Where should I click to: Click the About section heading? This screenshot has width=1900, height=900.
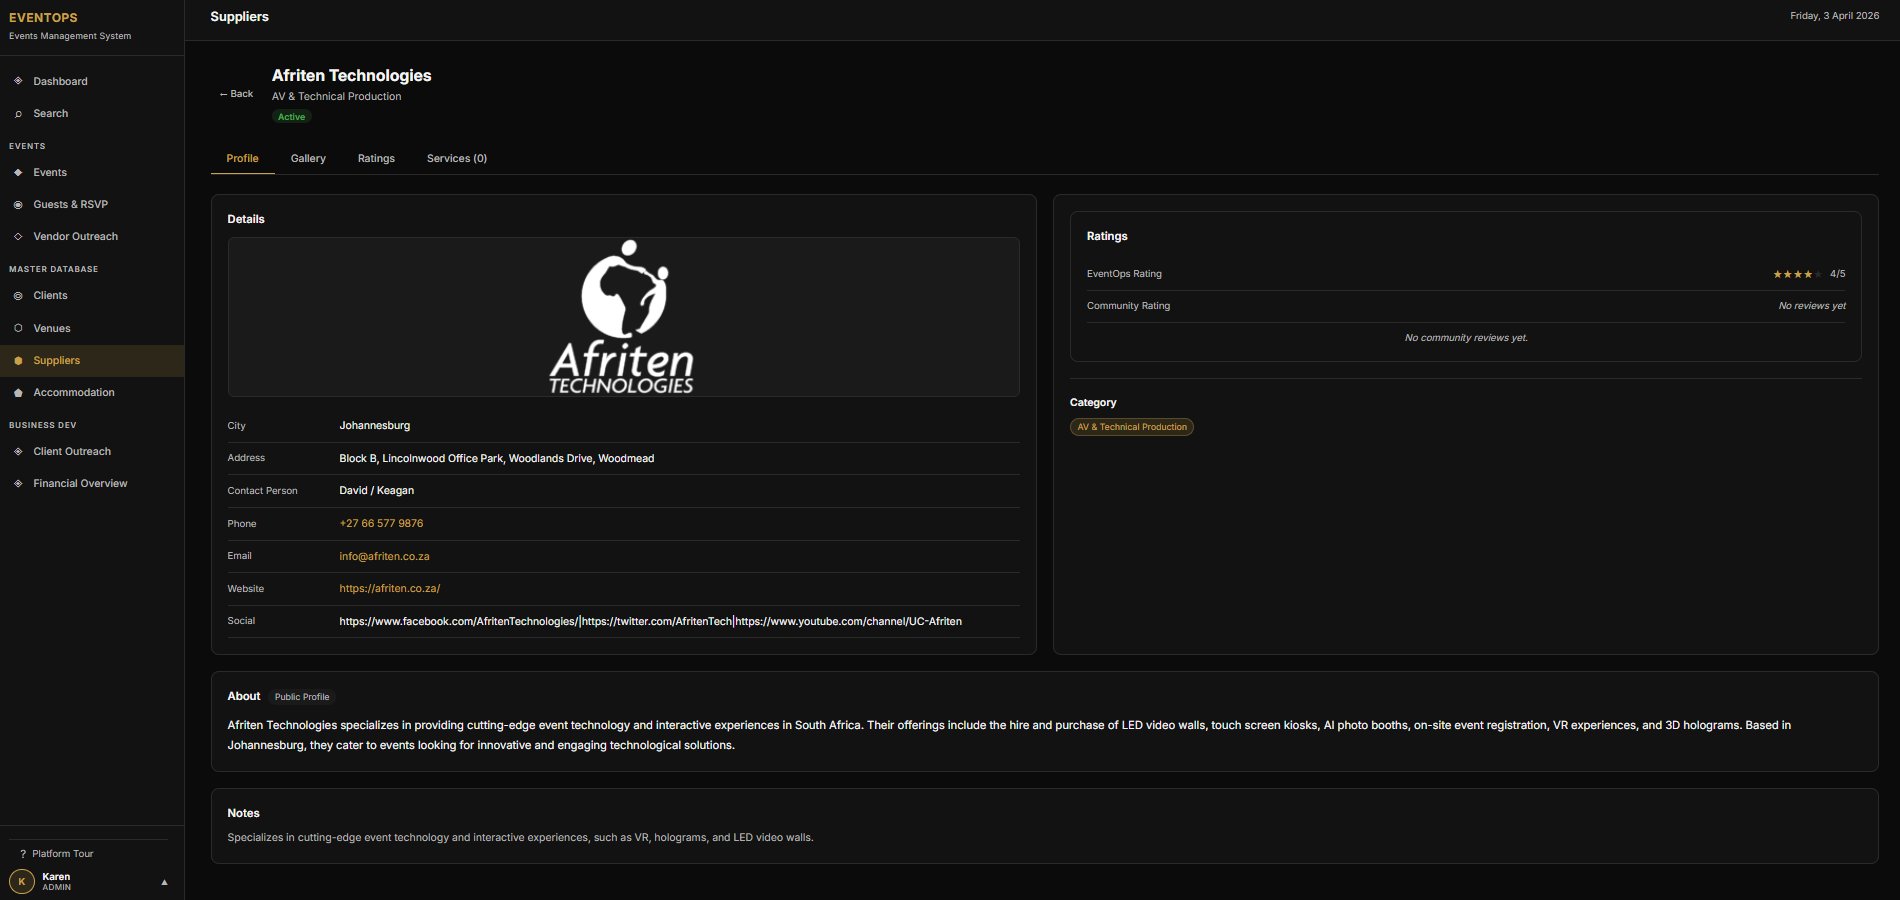click(244, 697)
